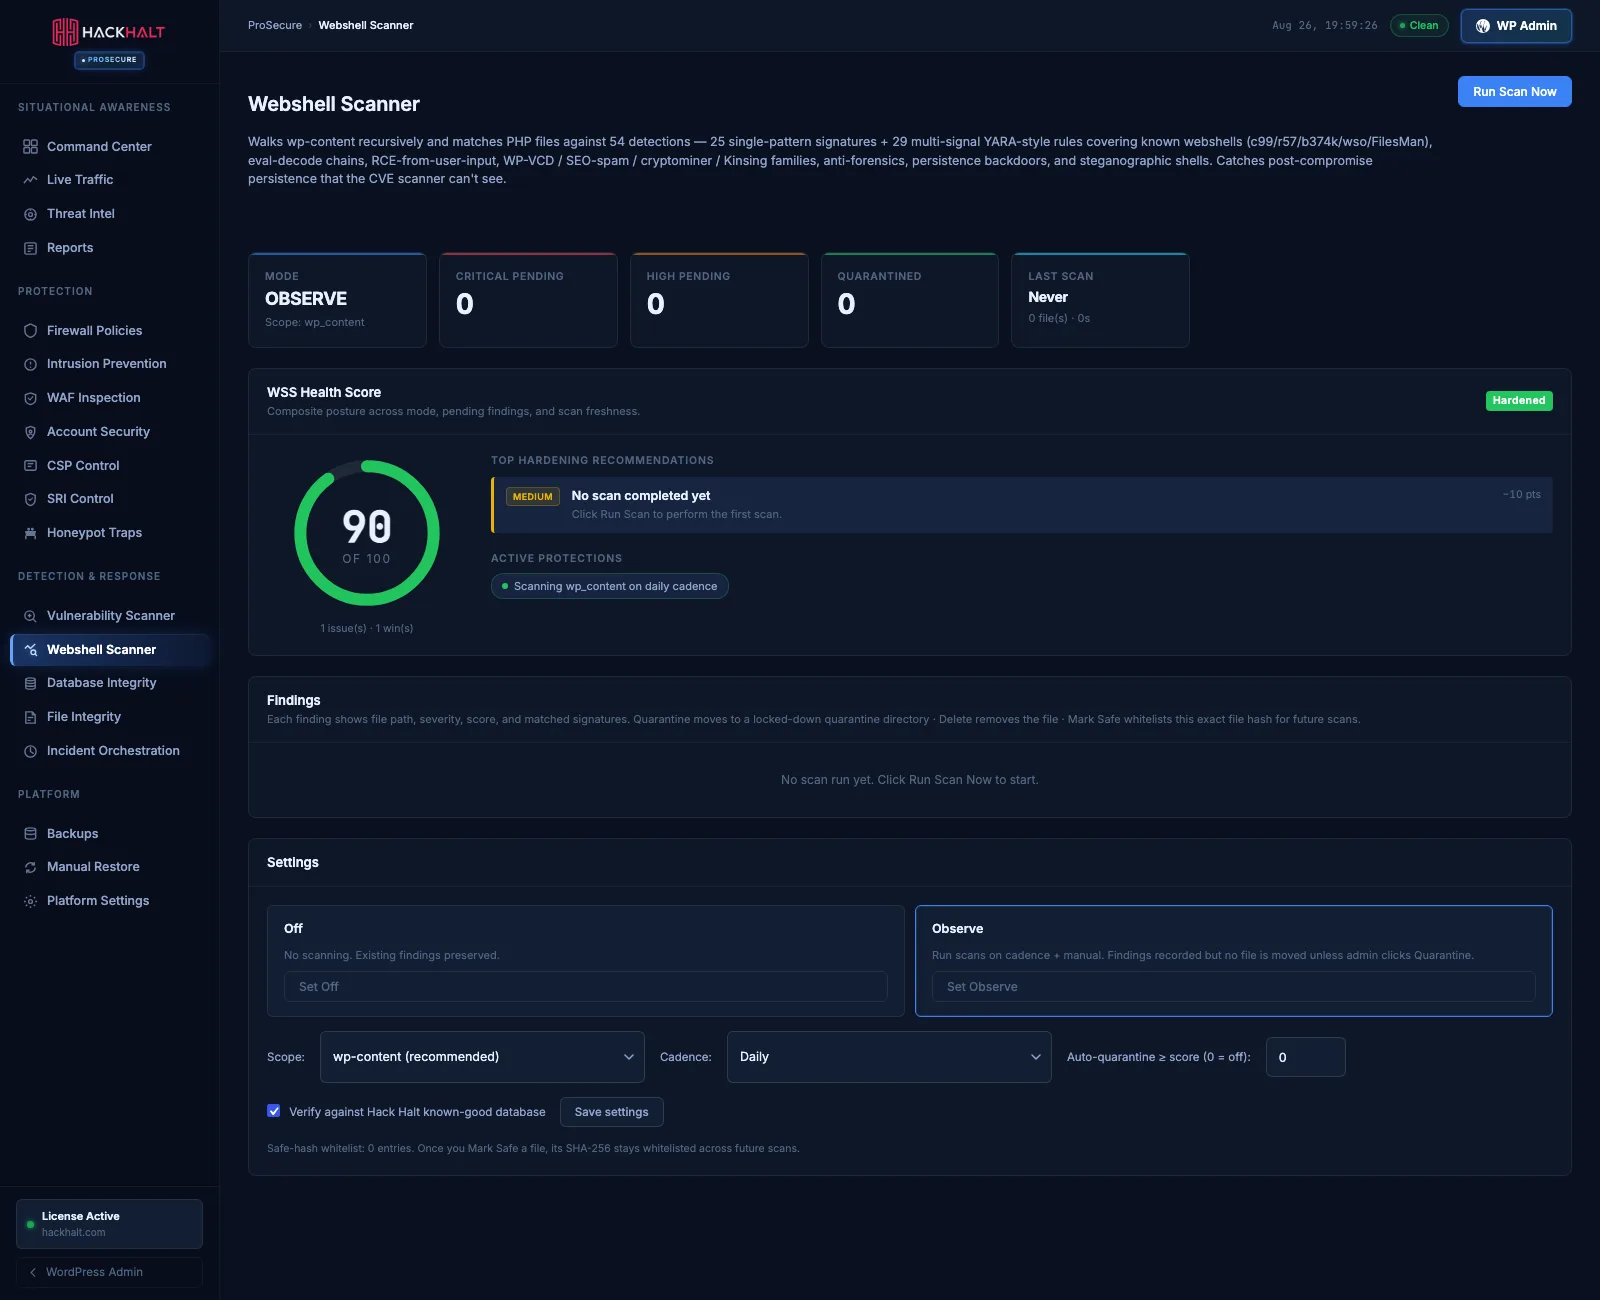The width and height of the screenshot is (1600, 1300).
Task: Click the Intrusion Prevention icon
Action: point(30,364)
